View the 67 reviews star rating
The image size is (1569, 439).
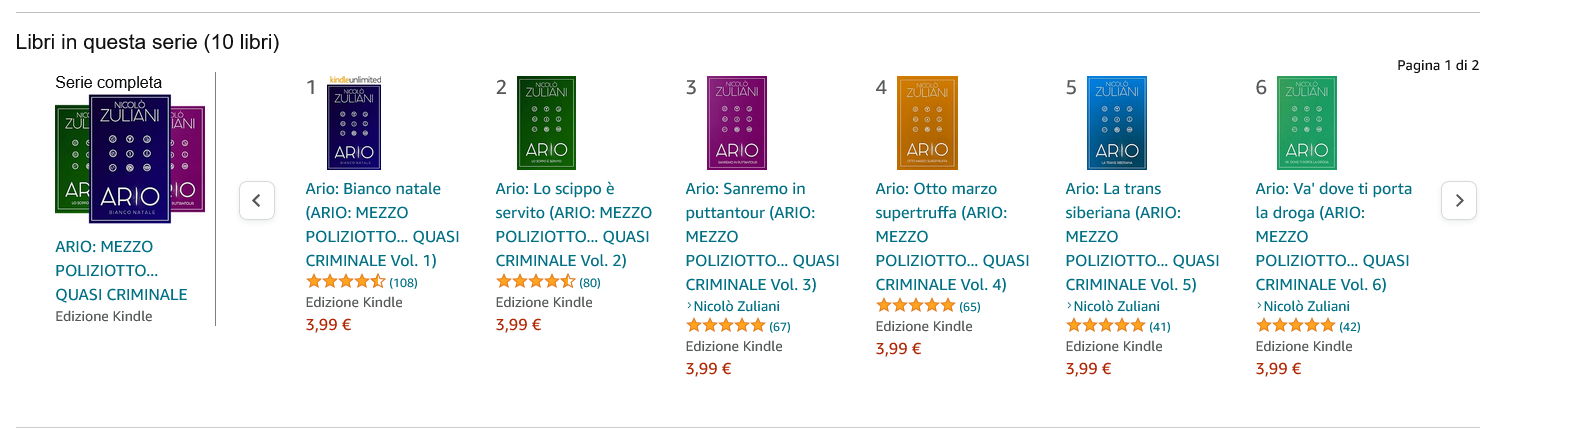(x=725, y=326)
